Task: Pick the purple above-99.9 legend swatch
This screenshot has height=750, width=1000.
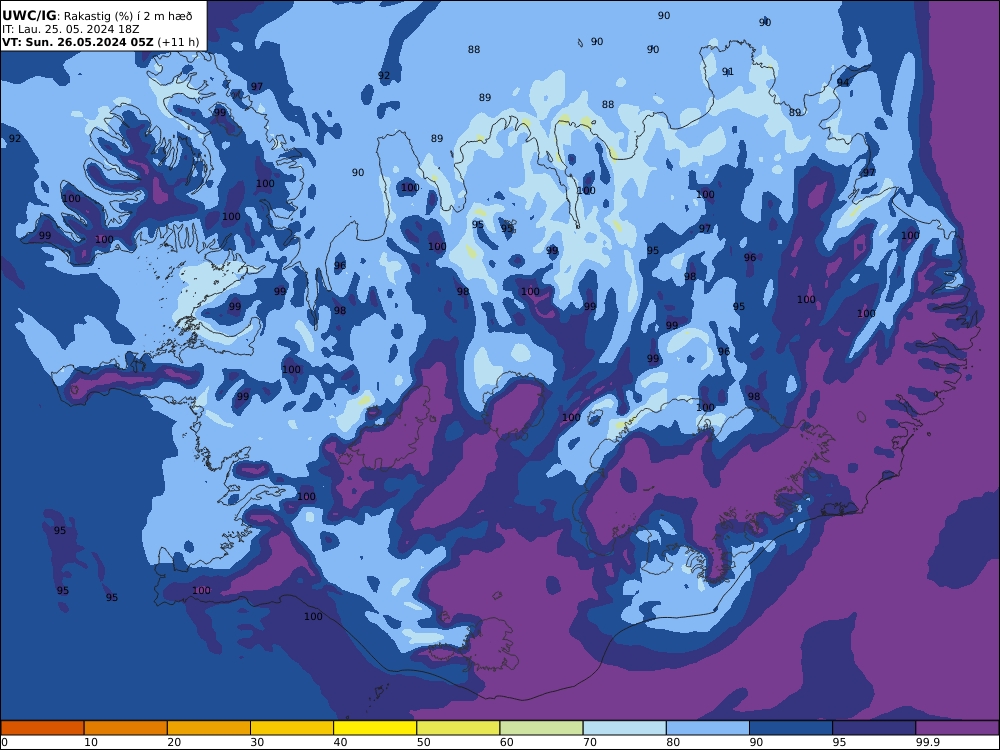Action: pyautogui.click(x=957, y=728)
